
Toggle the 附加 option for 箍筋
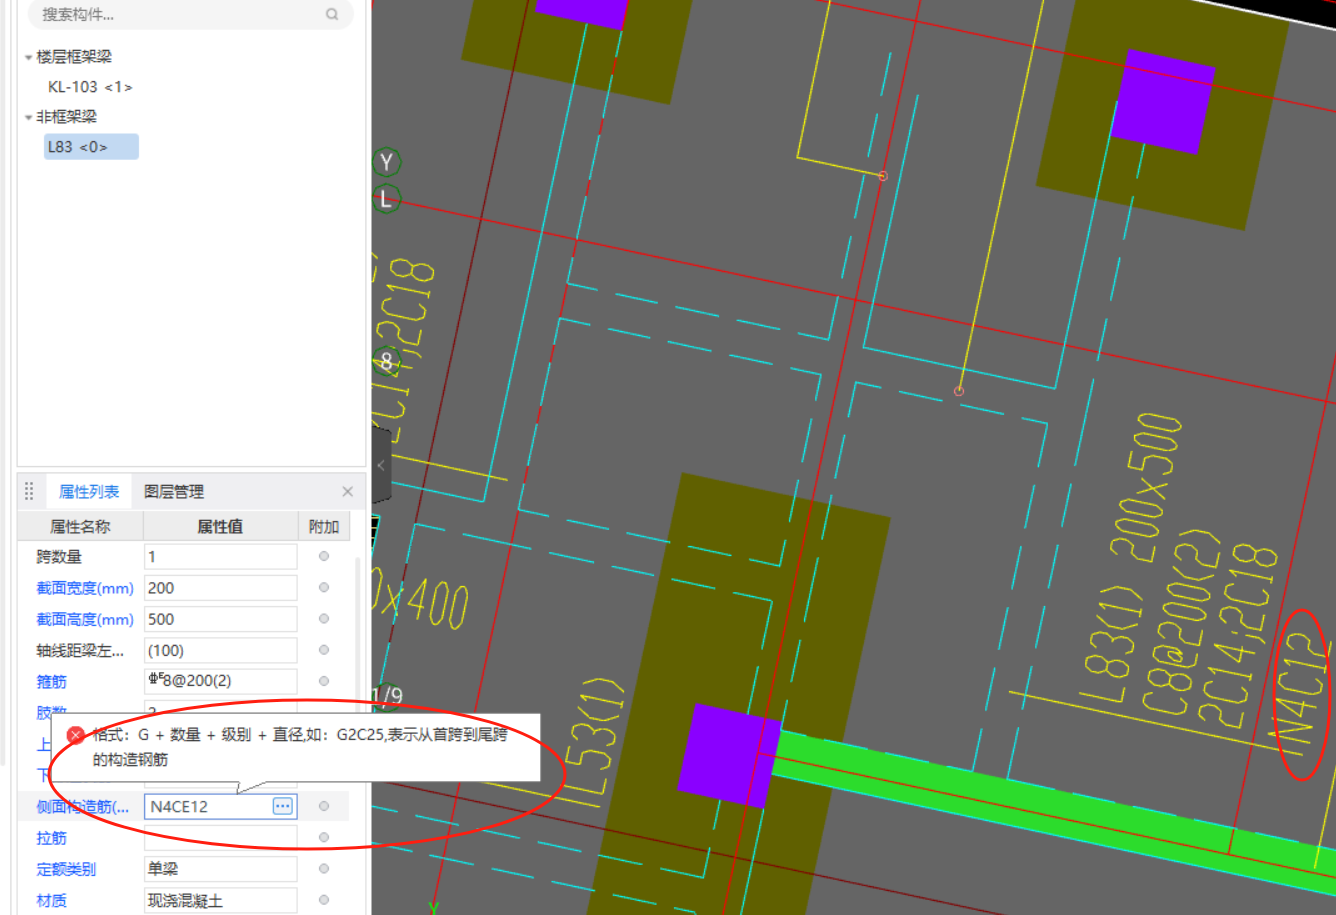[324, 681]
